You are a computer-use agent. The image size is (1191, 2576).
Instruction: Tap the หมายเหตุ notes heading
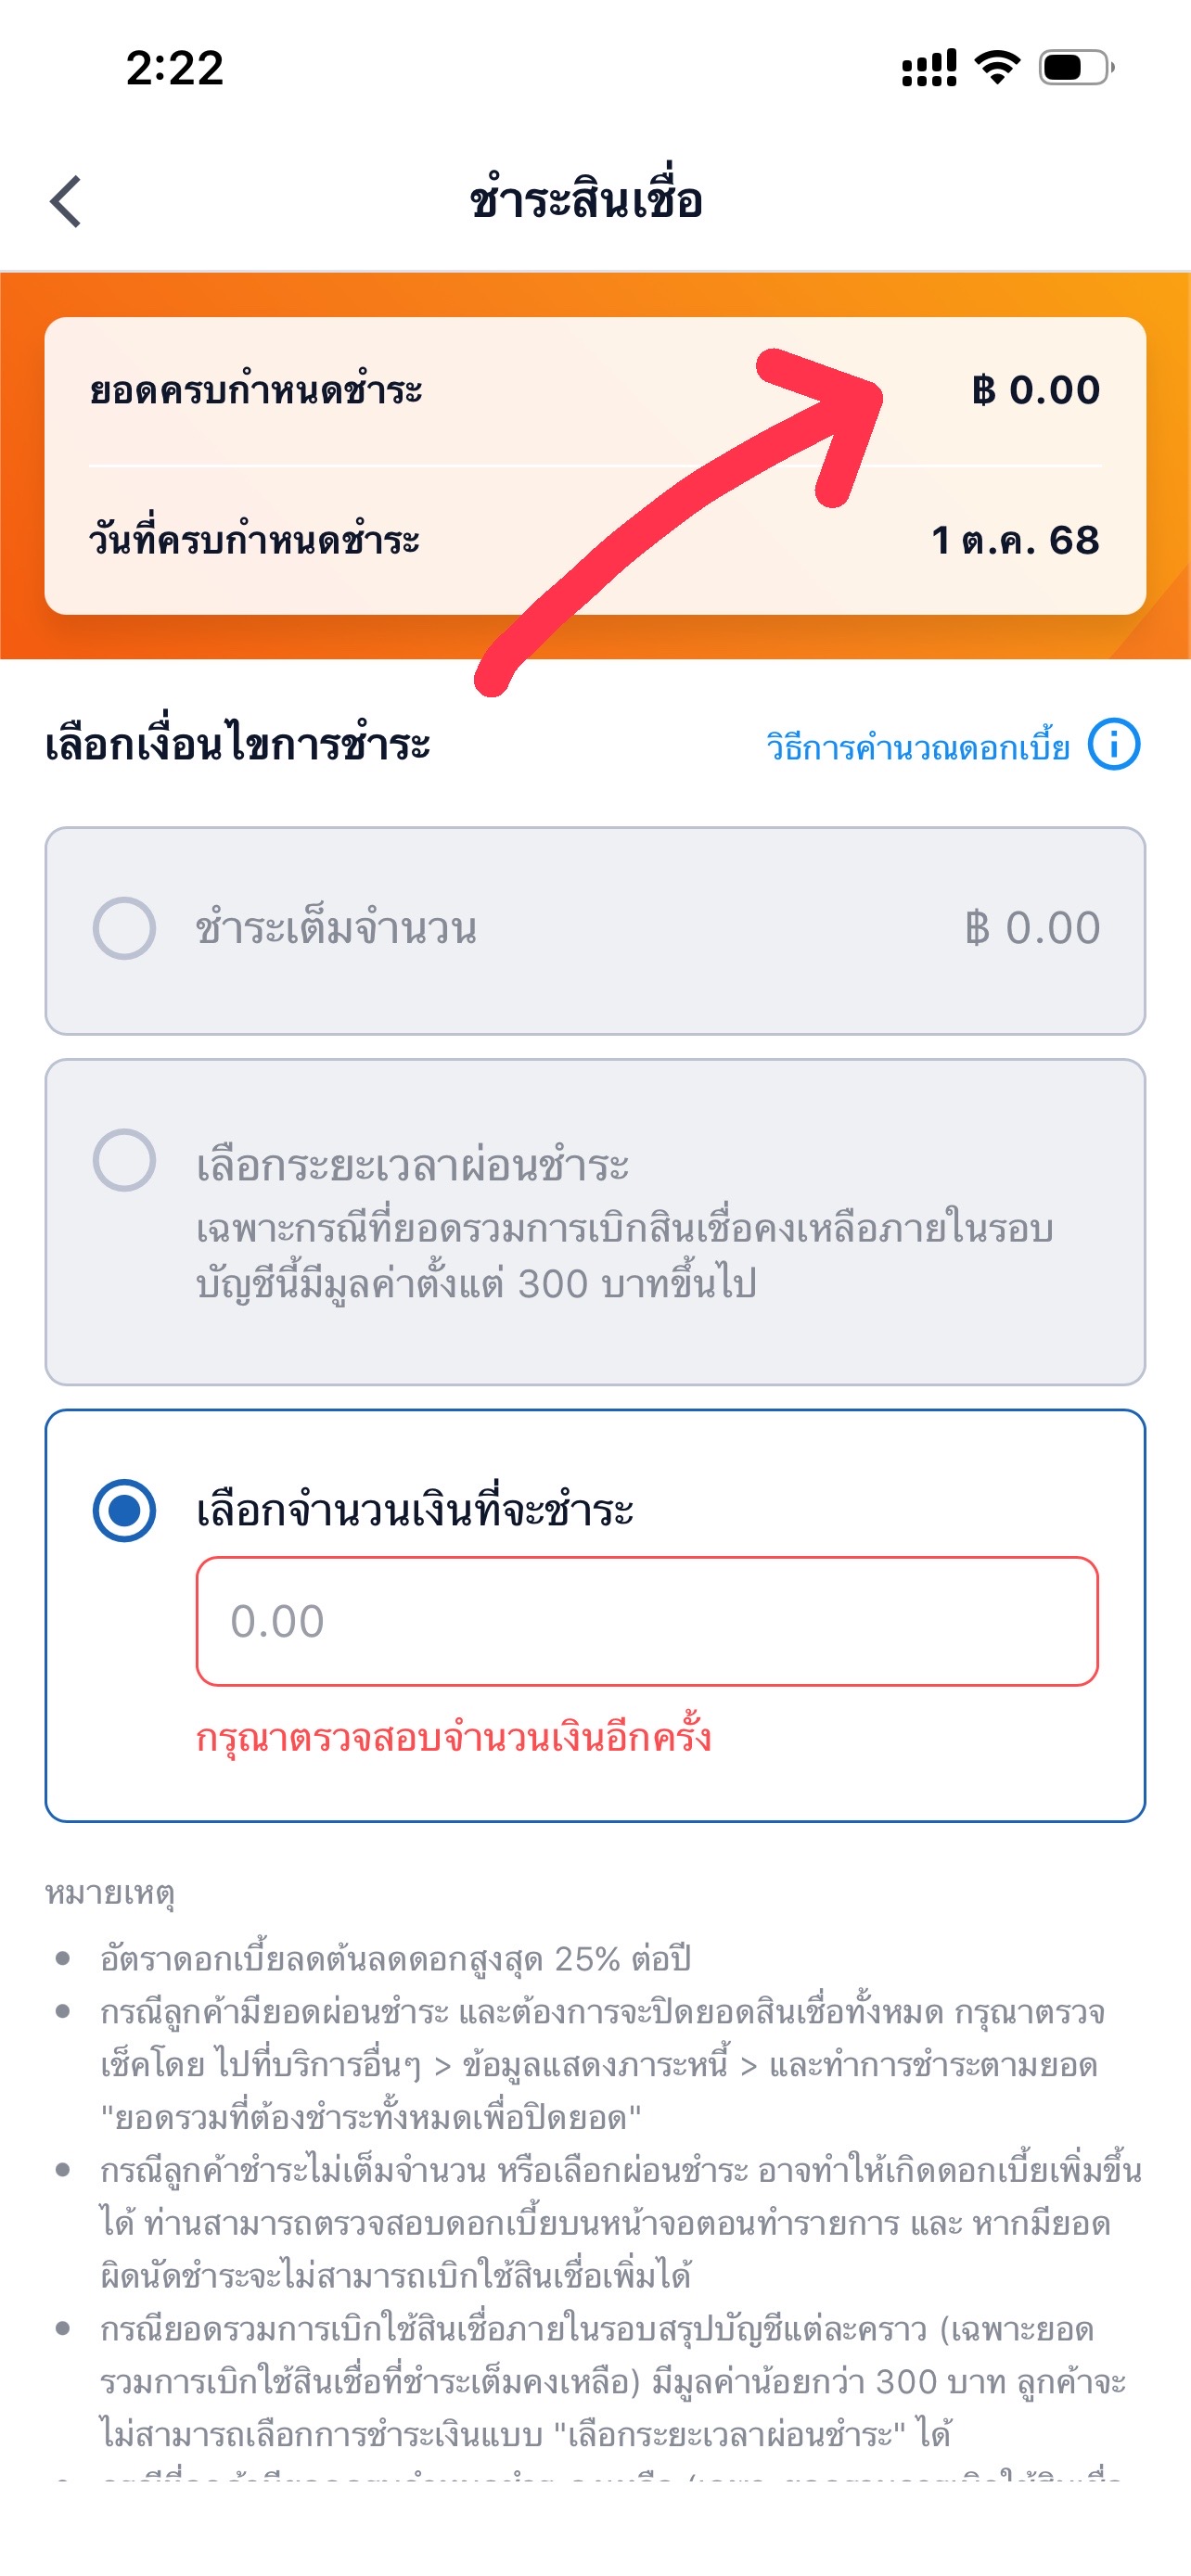(x=110, y=1893)
